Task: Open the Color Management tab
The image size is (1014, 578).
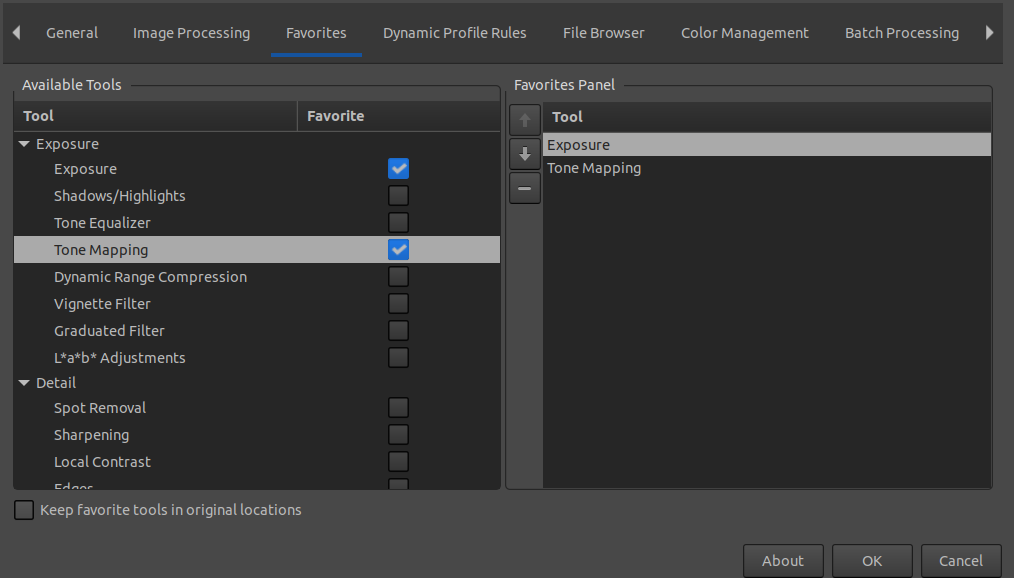Action: tap(744, 33)
